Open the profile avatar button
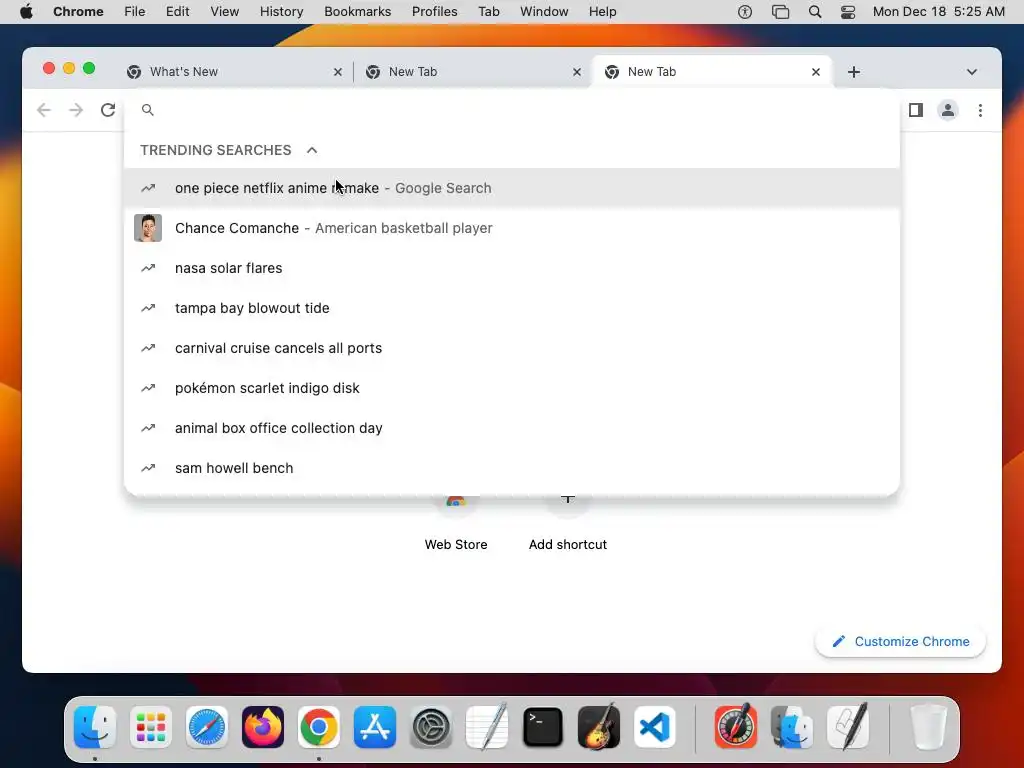The height and width of the screenshot is (768, 1024). pos(948,110)
